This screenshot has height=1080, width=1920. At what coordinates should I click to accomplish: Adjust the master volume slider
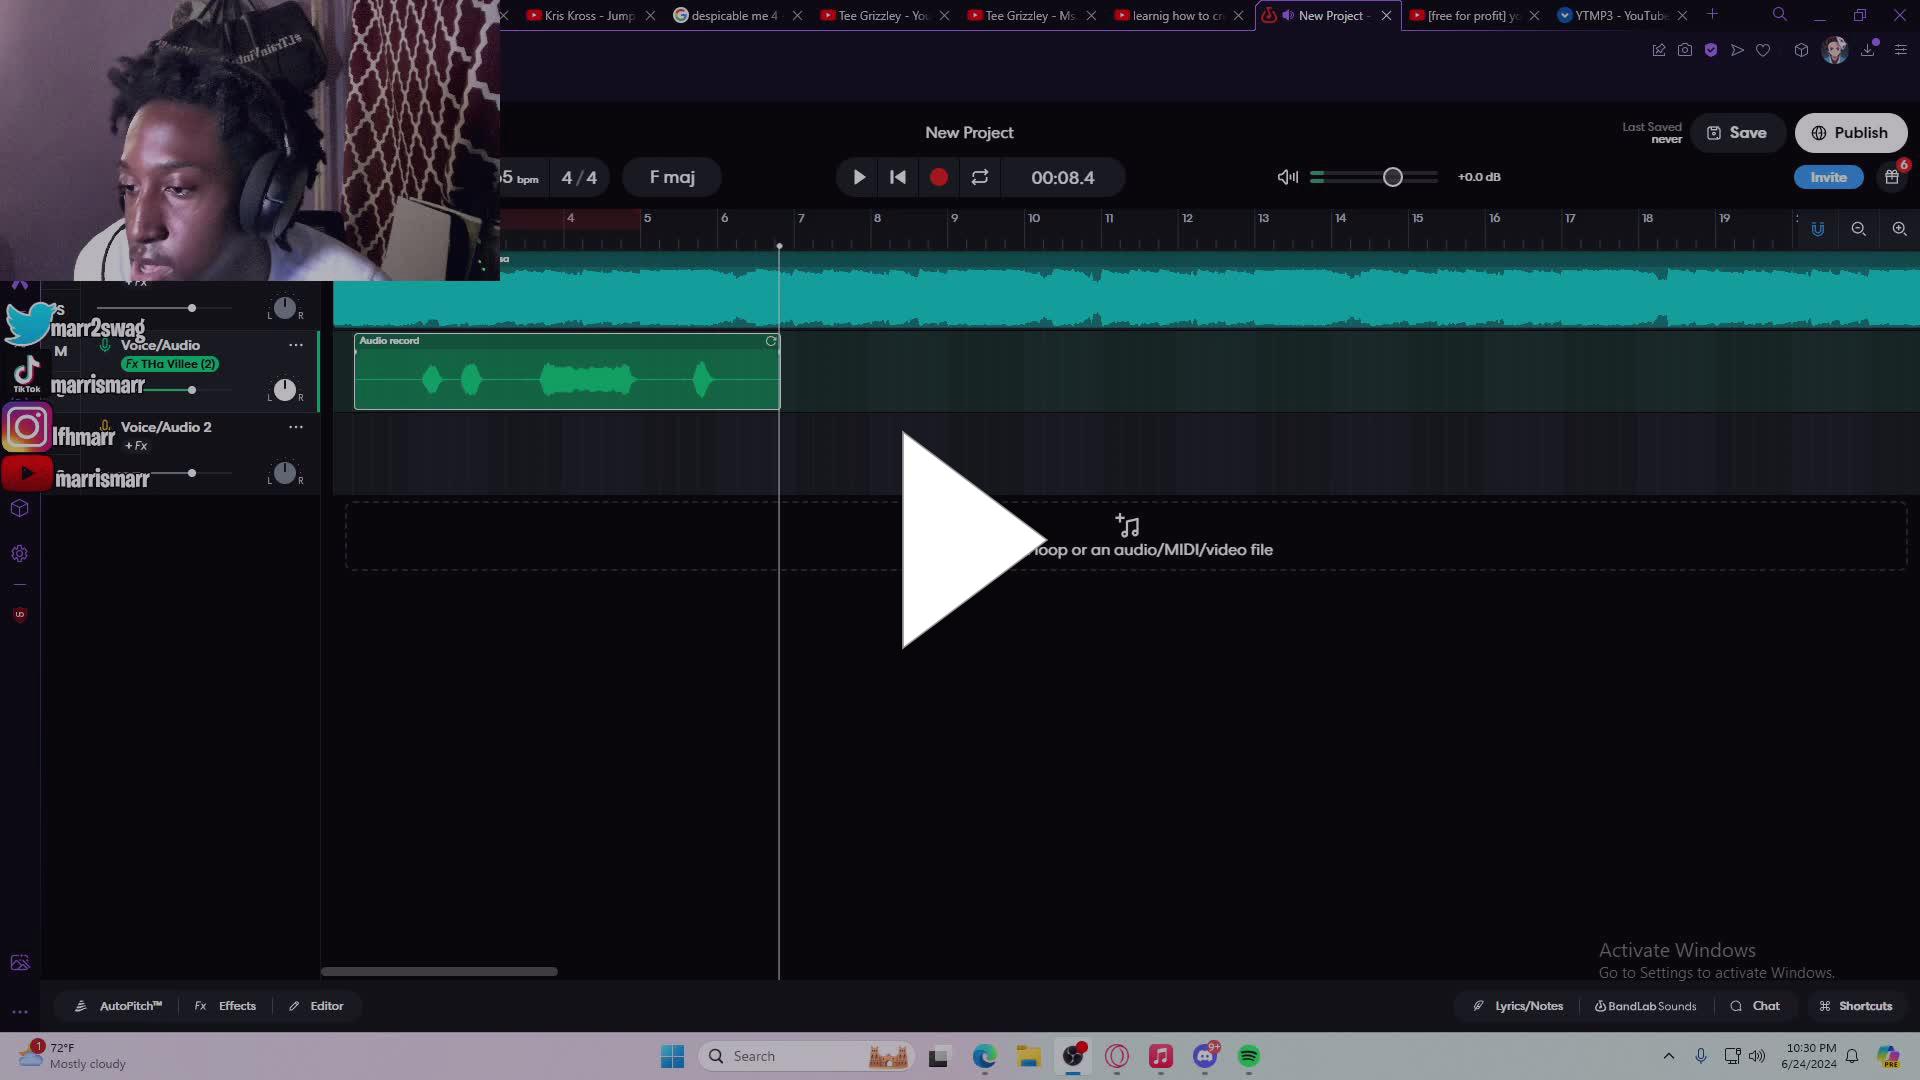point(1392,176)
